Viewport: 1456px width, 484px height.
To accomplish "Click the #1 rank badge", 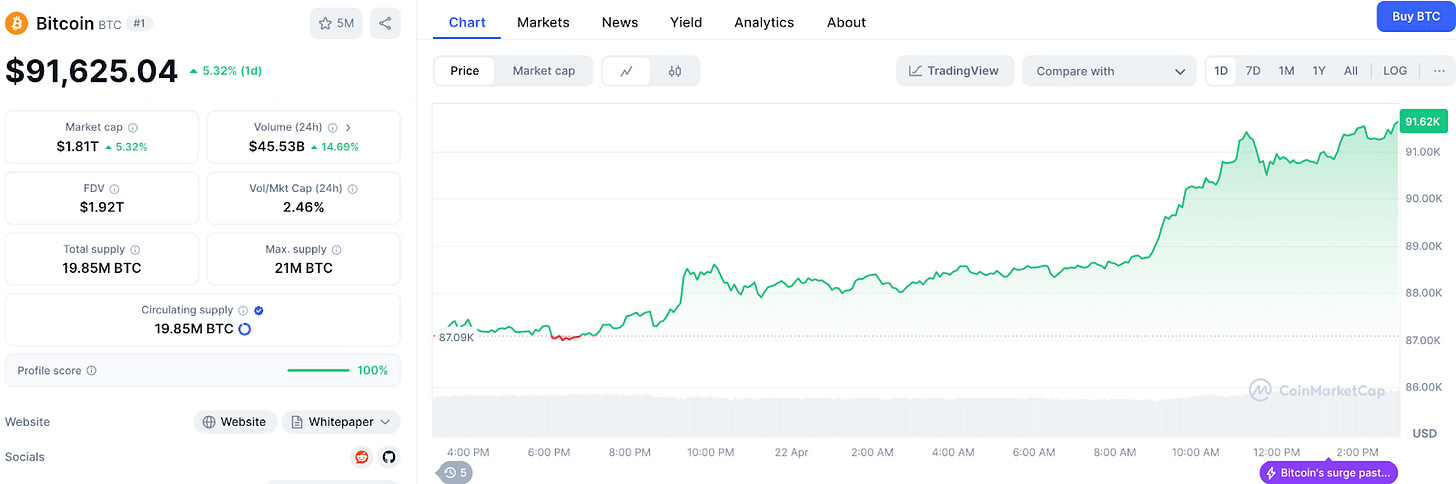I will click(x=140, y=23).
